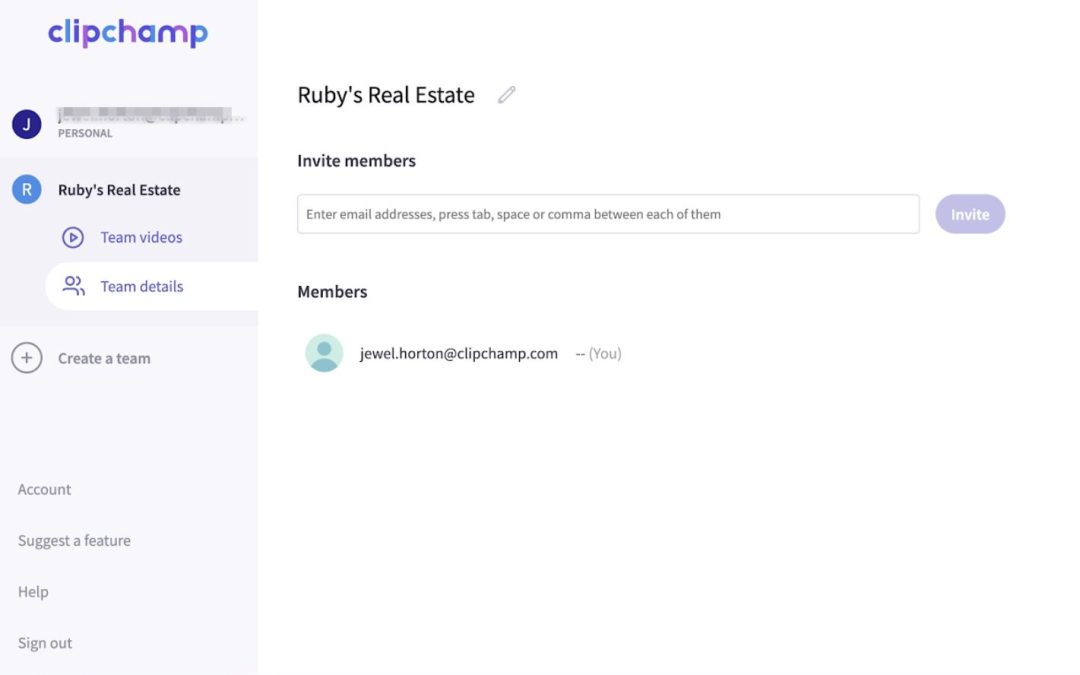Click the Invite members heading

(x=357, y=160)
